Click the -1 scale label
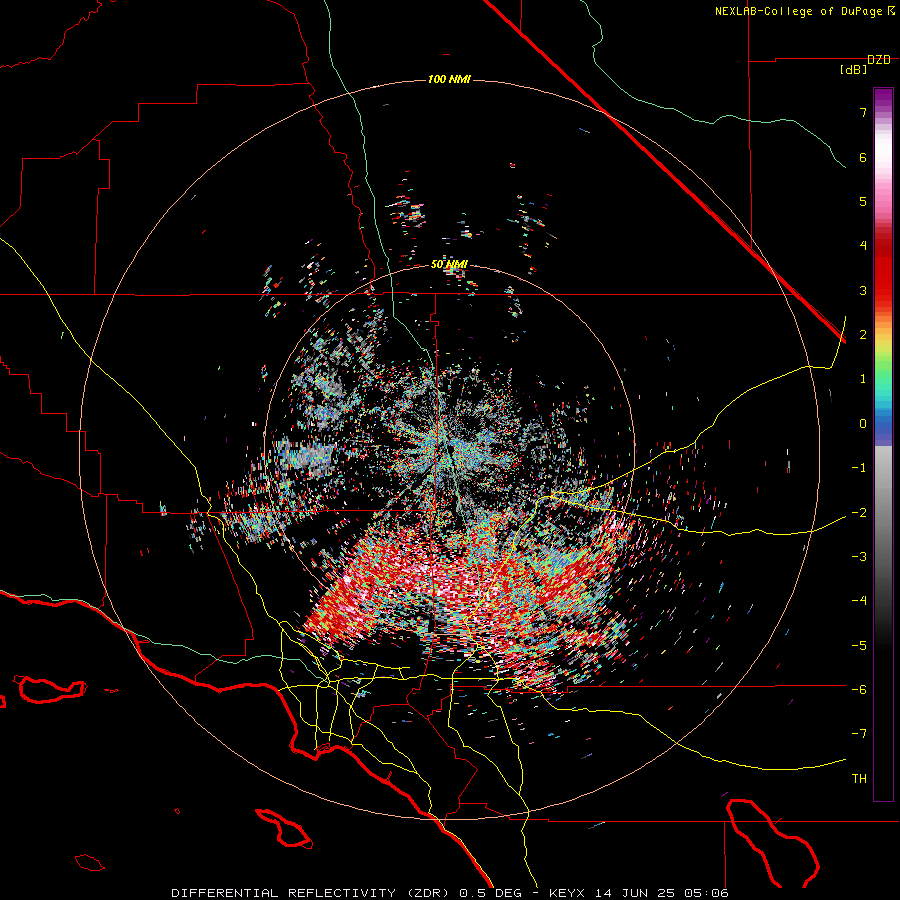The height and width of the screenshot is (900, 900). point(859,468)
